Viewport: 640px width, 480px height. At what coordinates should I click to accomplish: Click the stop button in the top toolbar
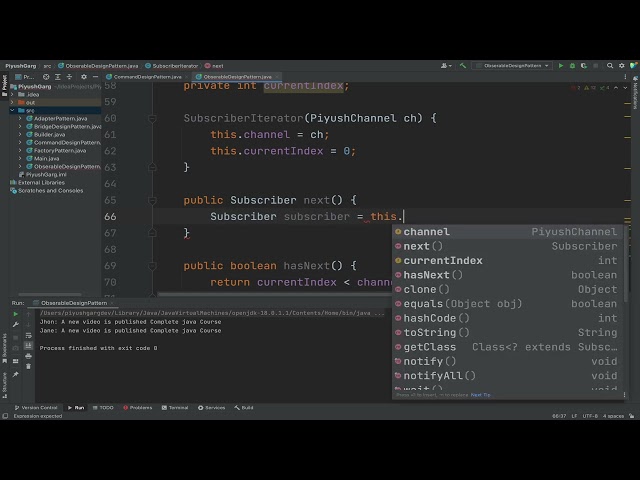[x=596, y=66]
